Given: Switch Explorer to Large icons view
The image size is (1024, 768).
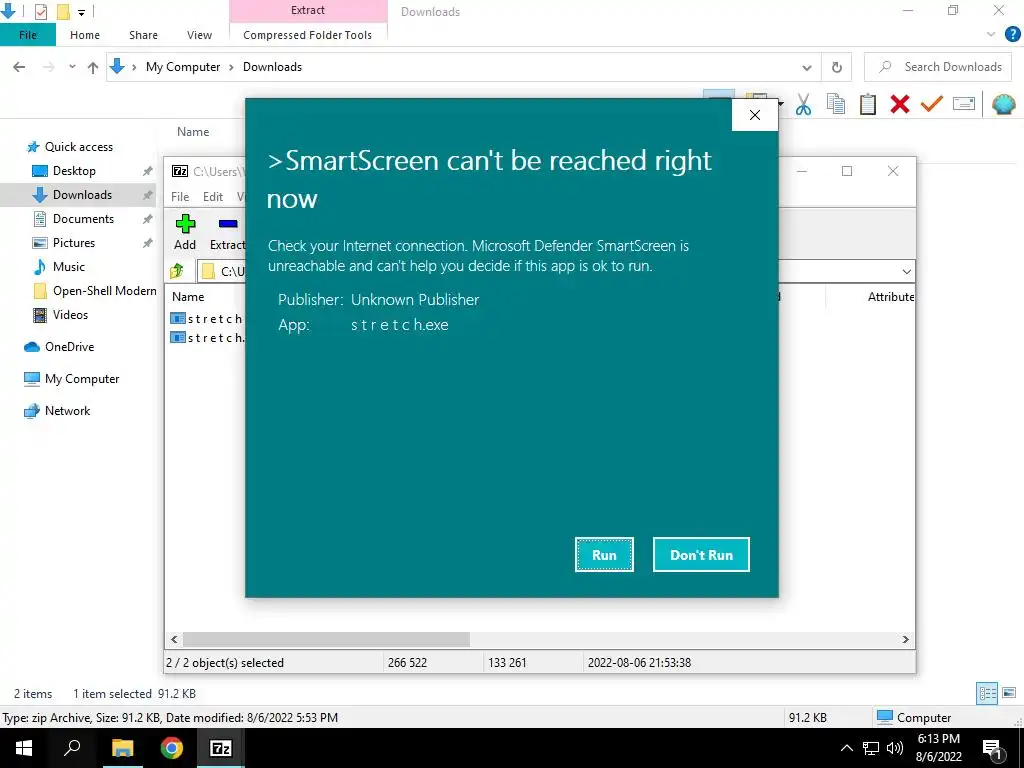Looking at the screenshot, I should [x=1009, y=693].
